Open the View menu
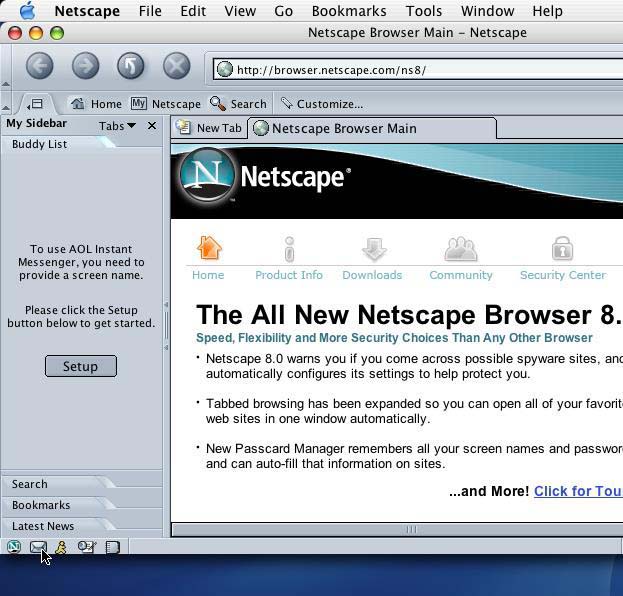Image resolution: width=623 pixels, height=596 pixels. coord(240,11)
